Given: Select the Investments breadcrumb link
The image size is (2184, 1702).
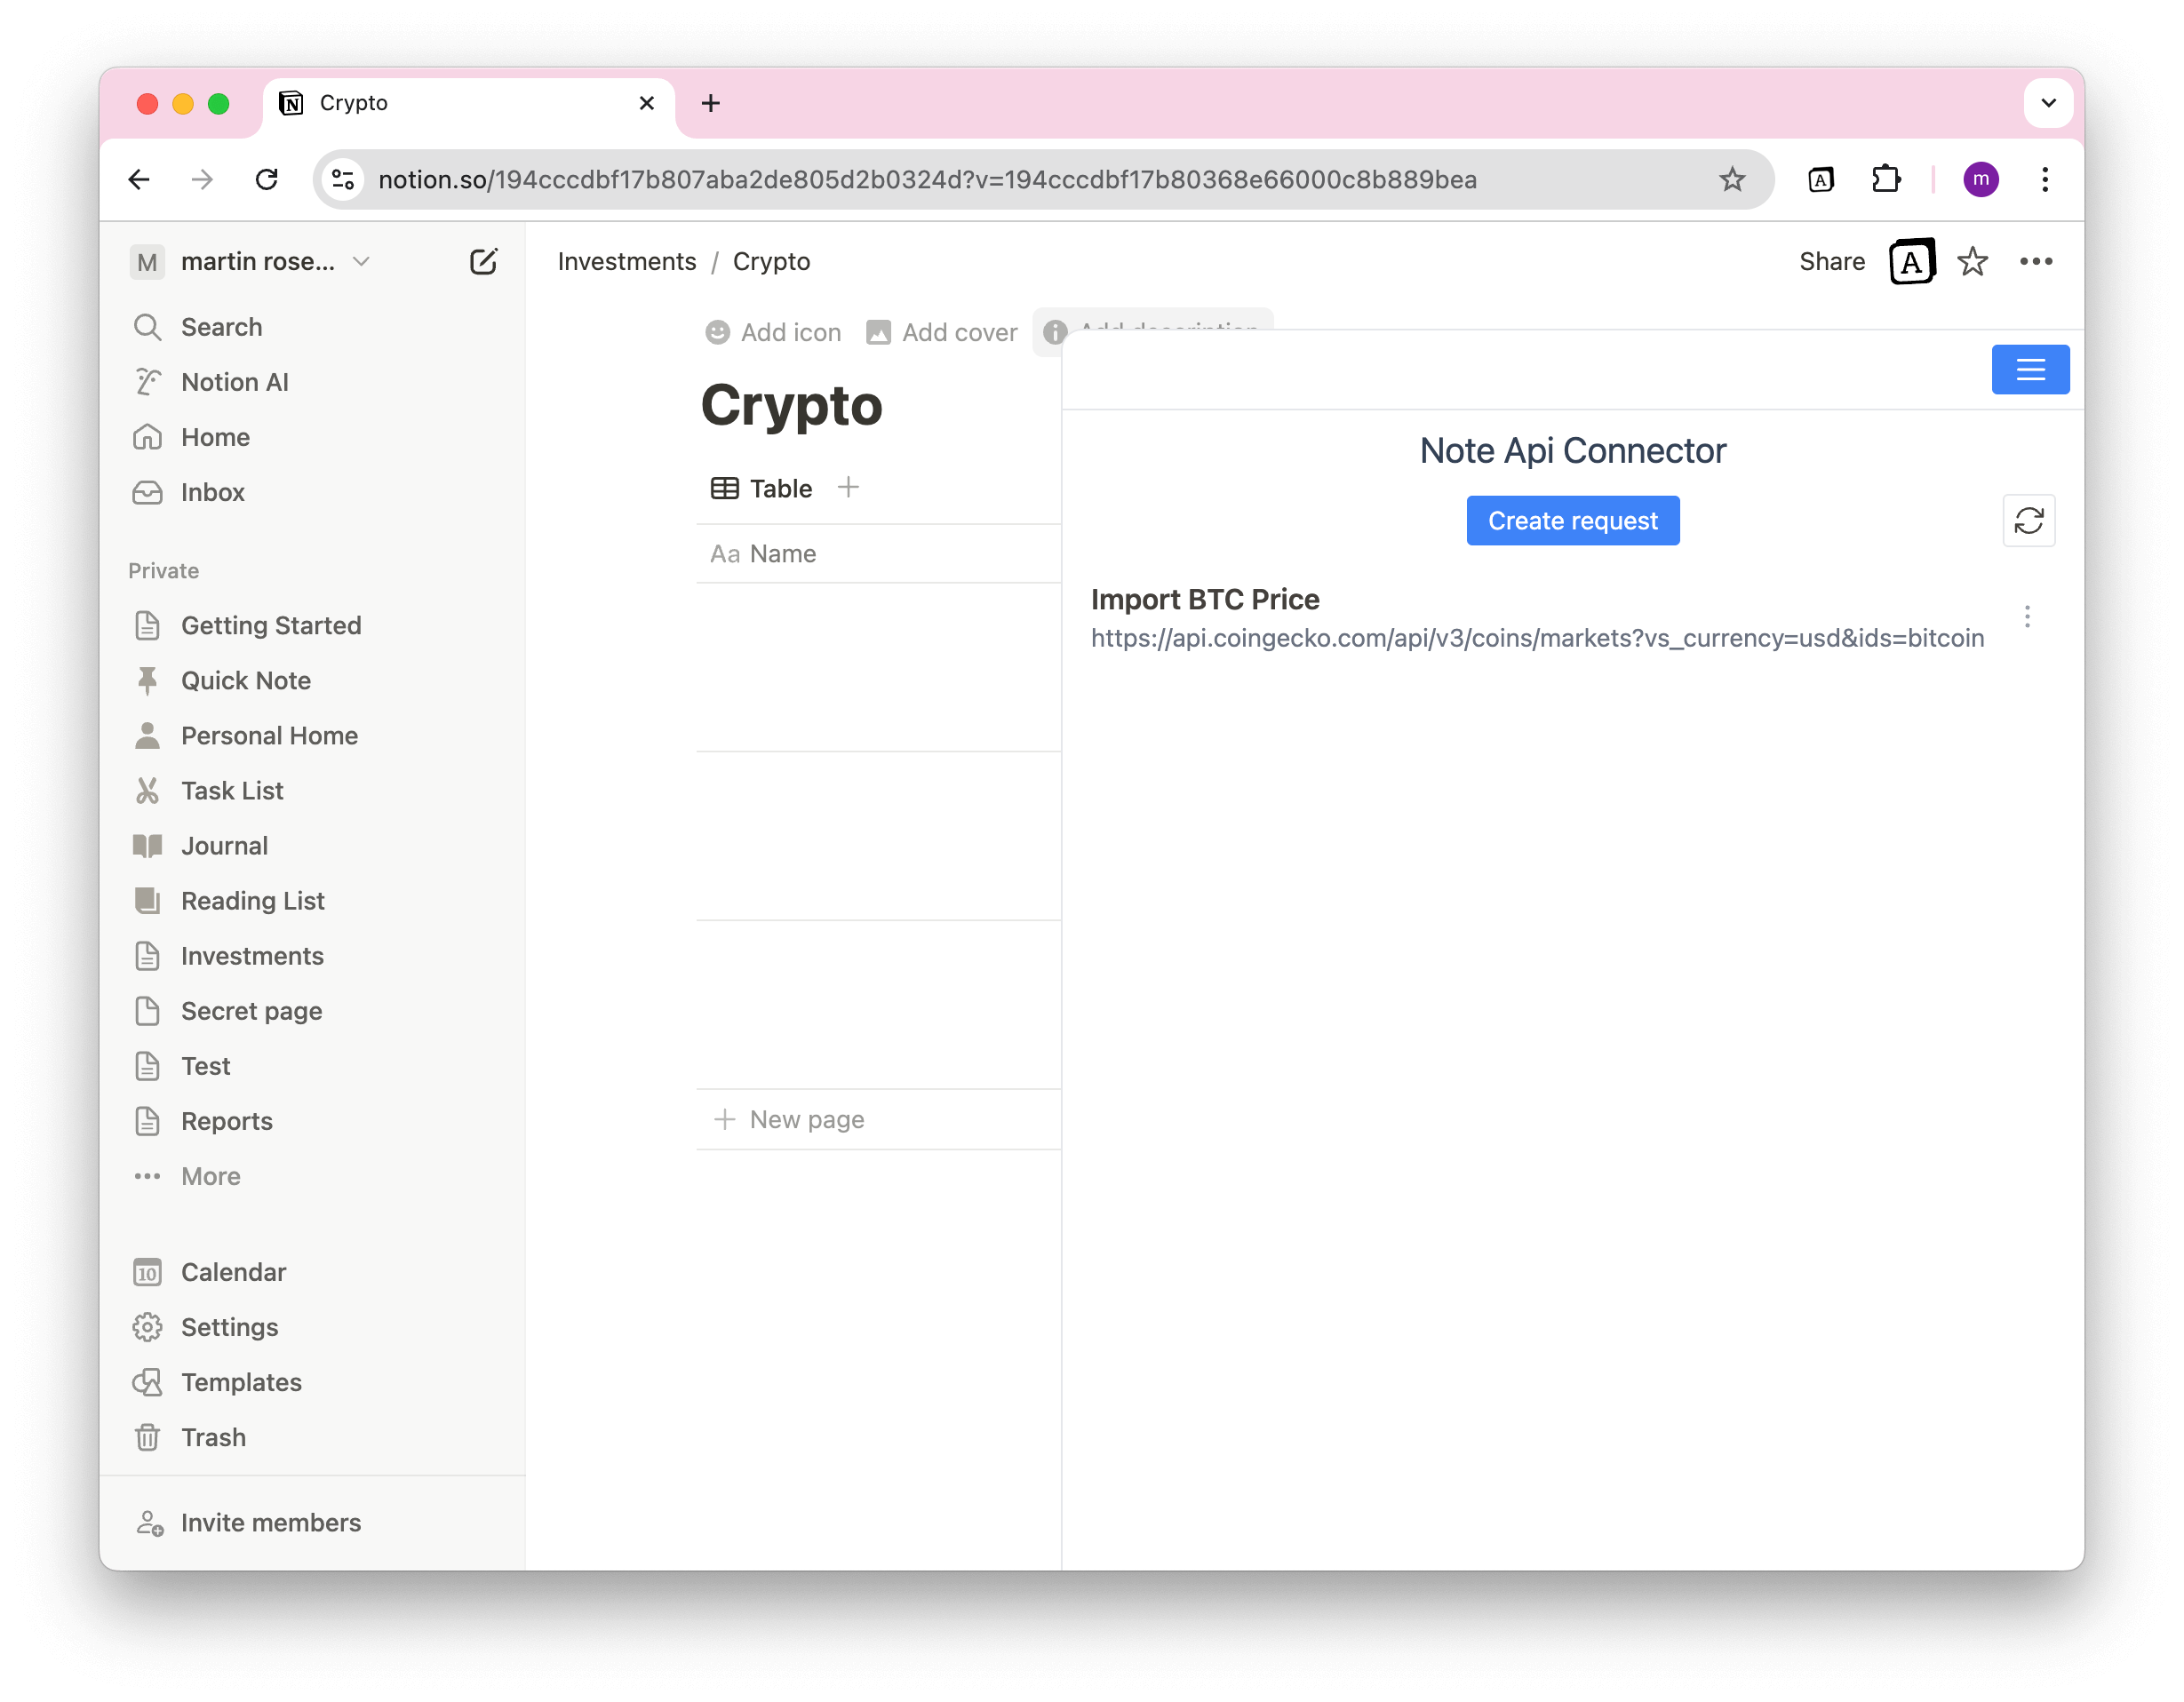Looking at the screenshot, I should (x=627, y=260).
